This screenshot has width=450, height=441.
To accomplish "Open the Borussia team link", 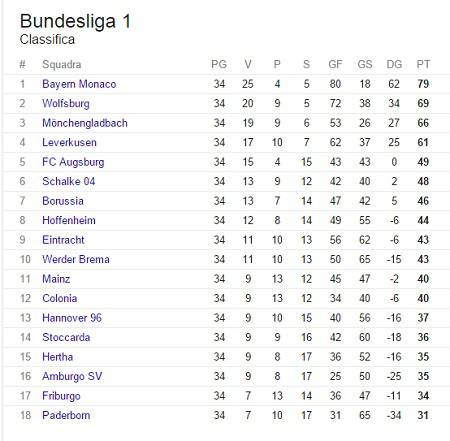I will pos(63,201).
